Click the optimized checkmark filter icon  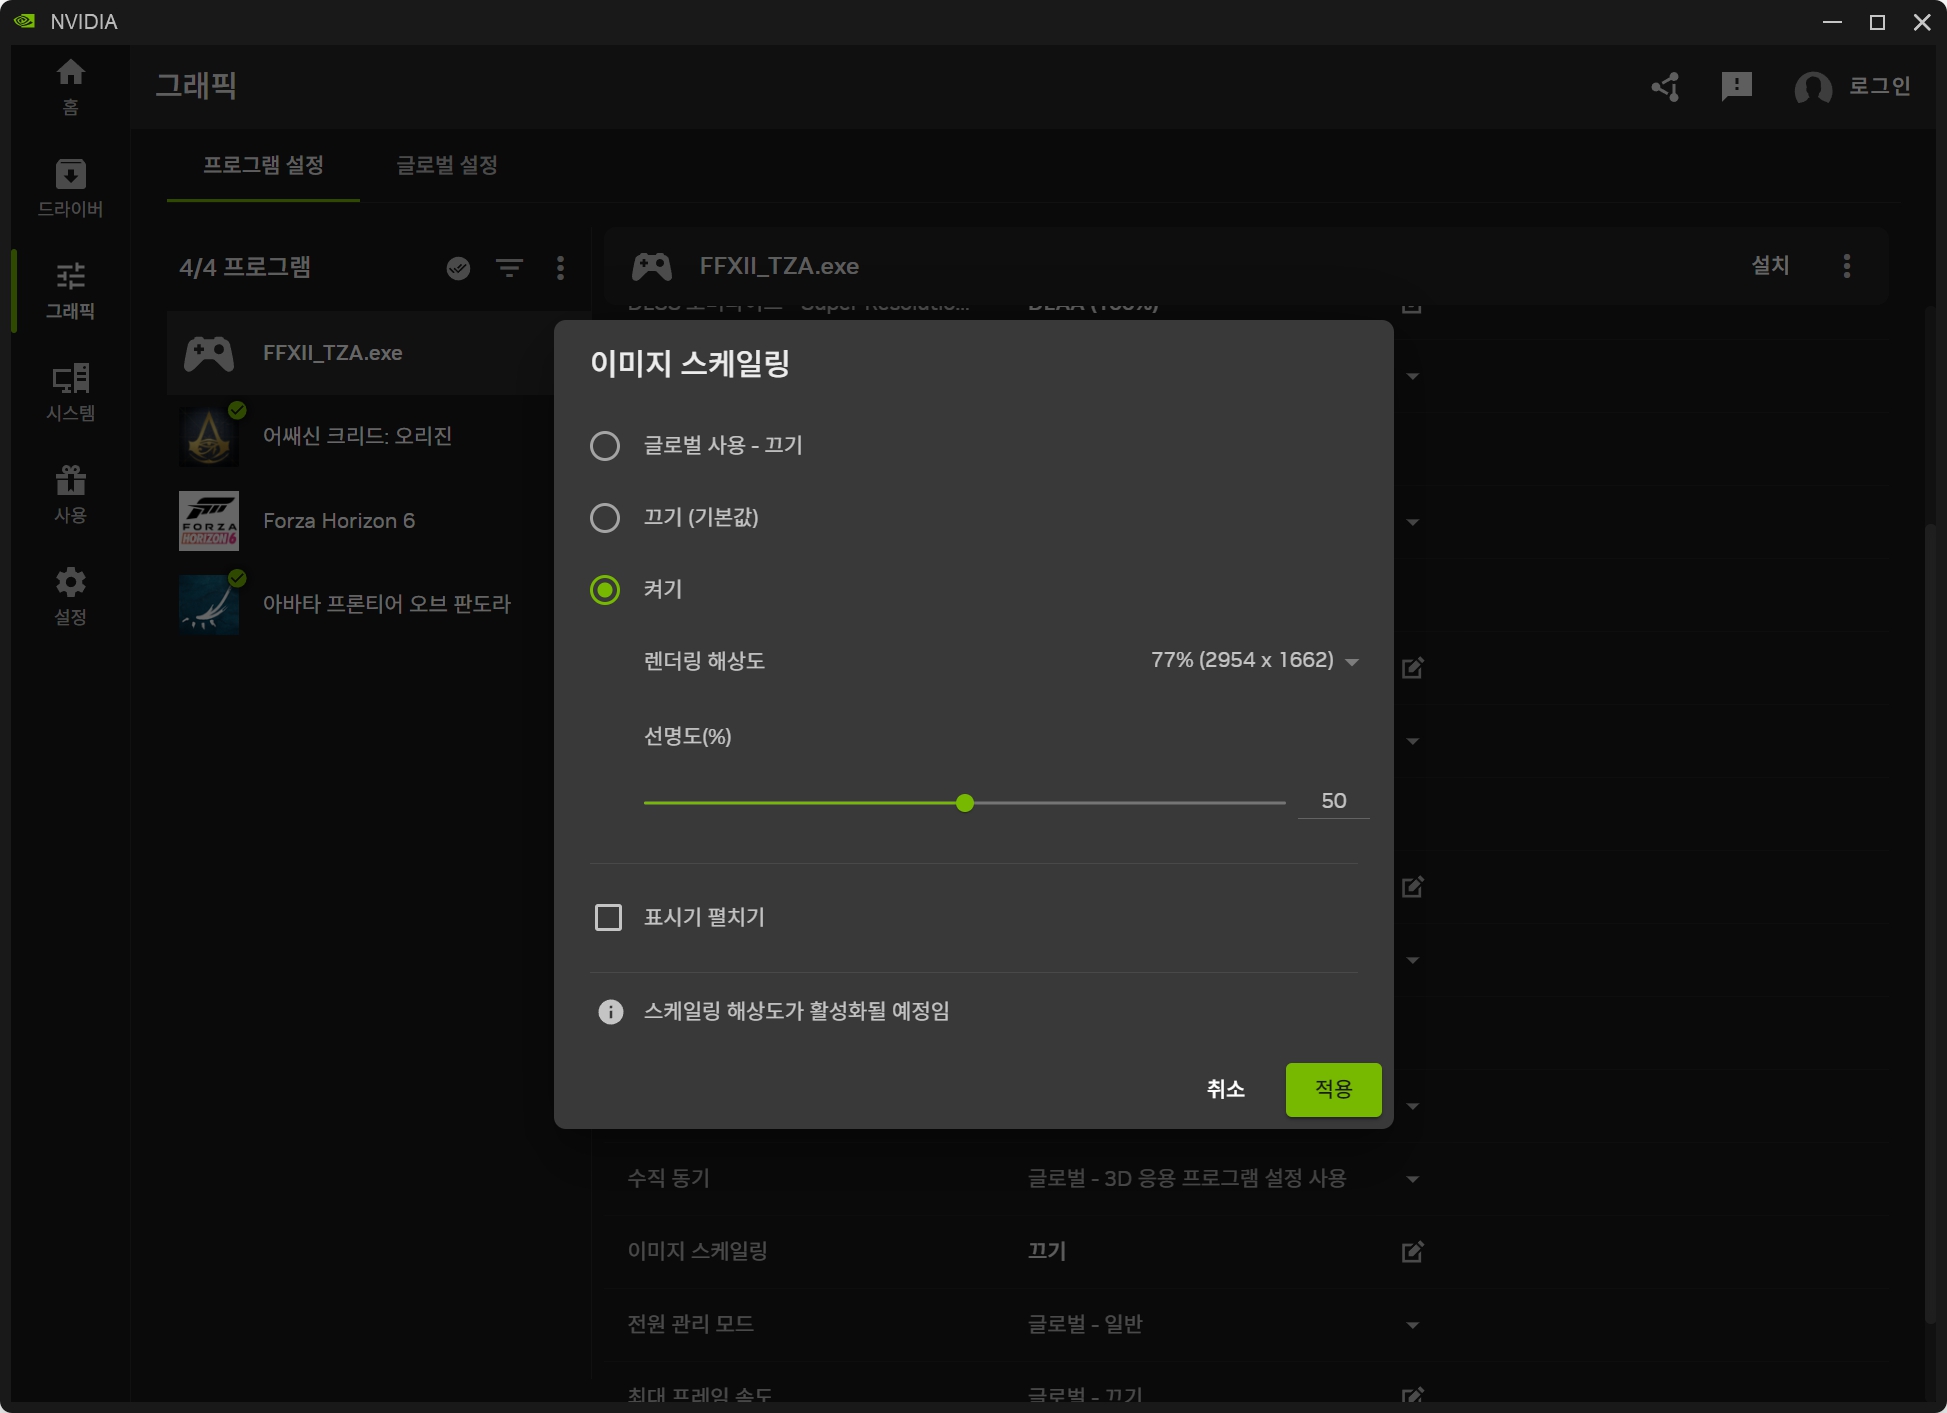click(458, 268)
